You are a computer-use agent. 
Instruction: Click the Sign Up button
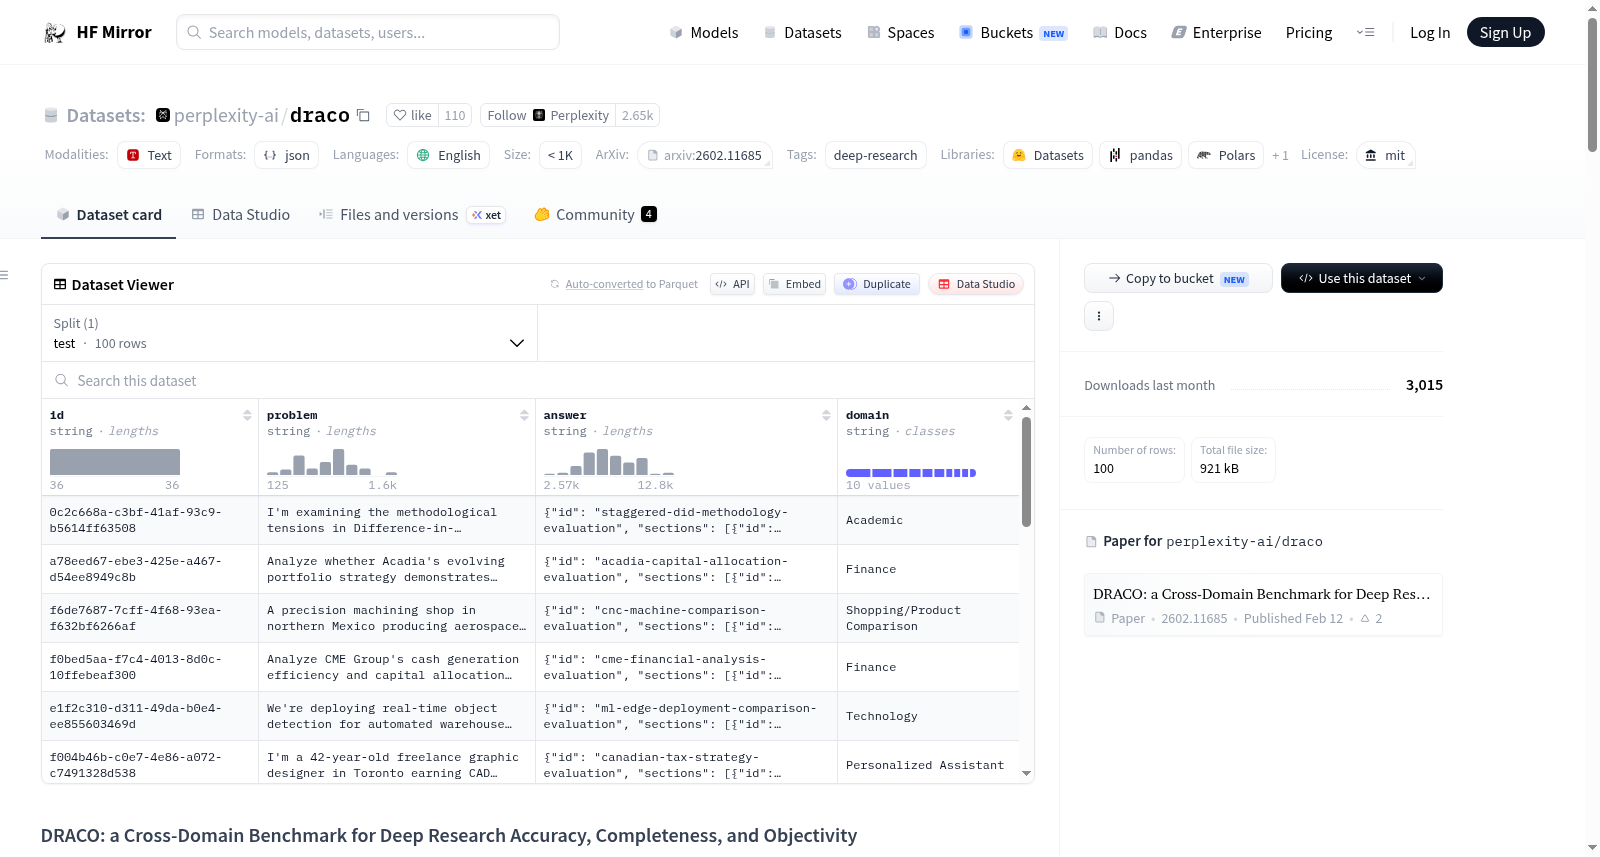tap(1505, 32)
